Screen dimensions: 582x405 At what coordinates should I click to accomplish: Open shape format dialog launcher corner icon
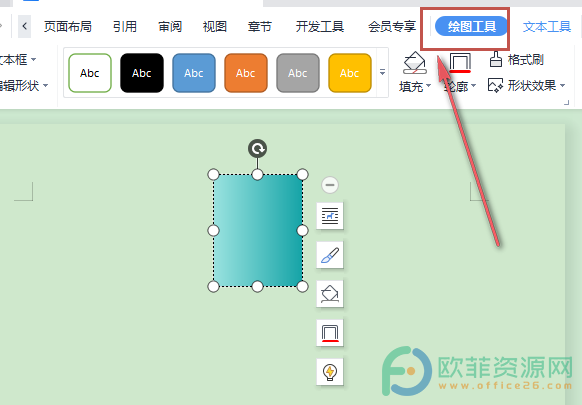(566, 102)
